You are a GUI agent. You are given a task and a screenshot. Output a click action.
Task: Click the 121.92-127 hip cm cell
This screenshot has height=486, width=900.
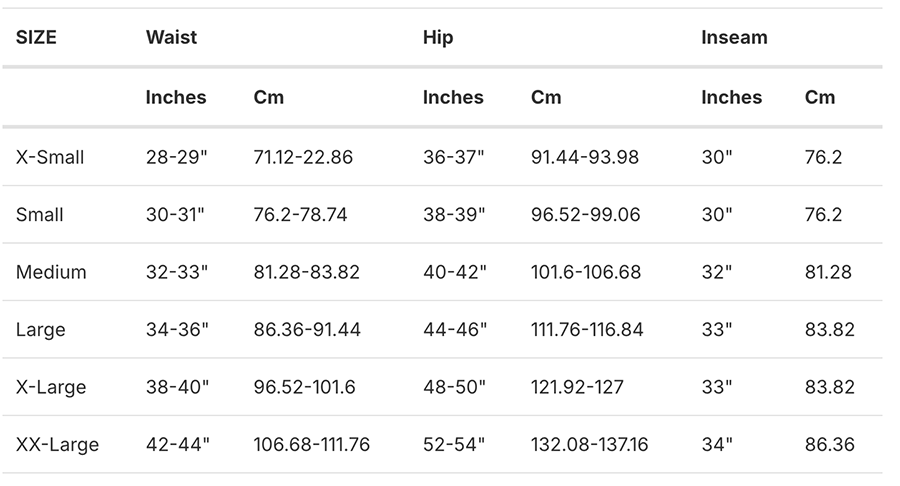(577, 387)
